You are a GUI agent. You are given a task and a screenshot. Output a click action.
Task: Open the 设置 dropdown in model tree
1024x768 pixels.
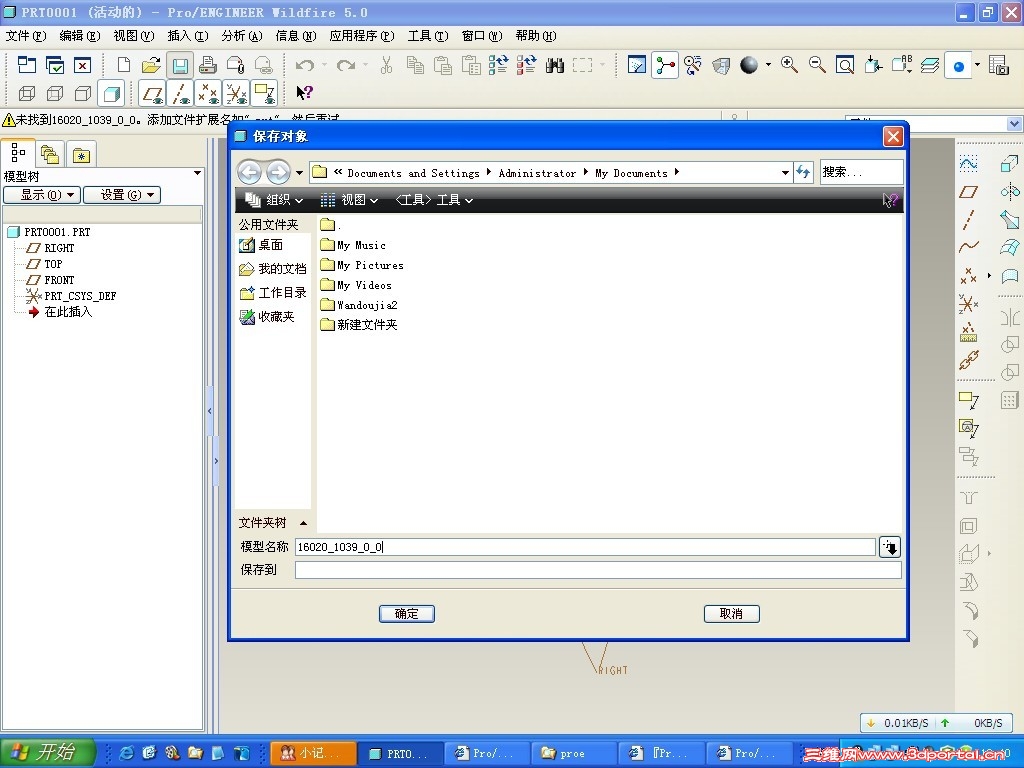(121, 195)
